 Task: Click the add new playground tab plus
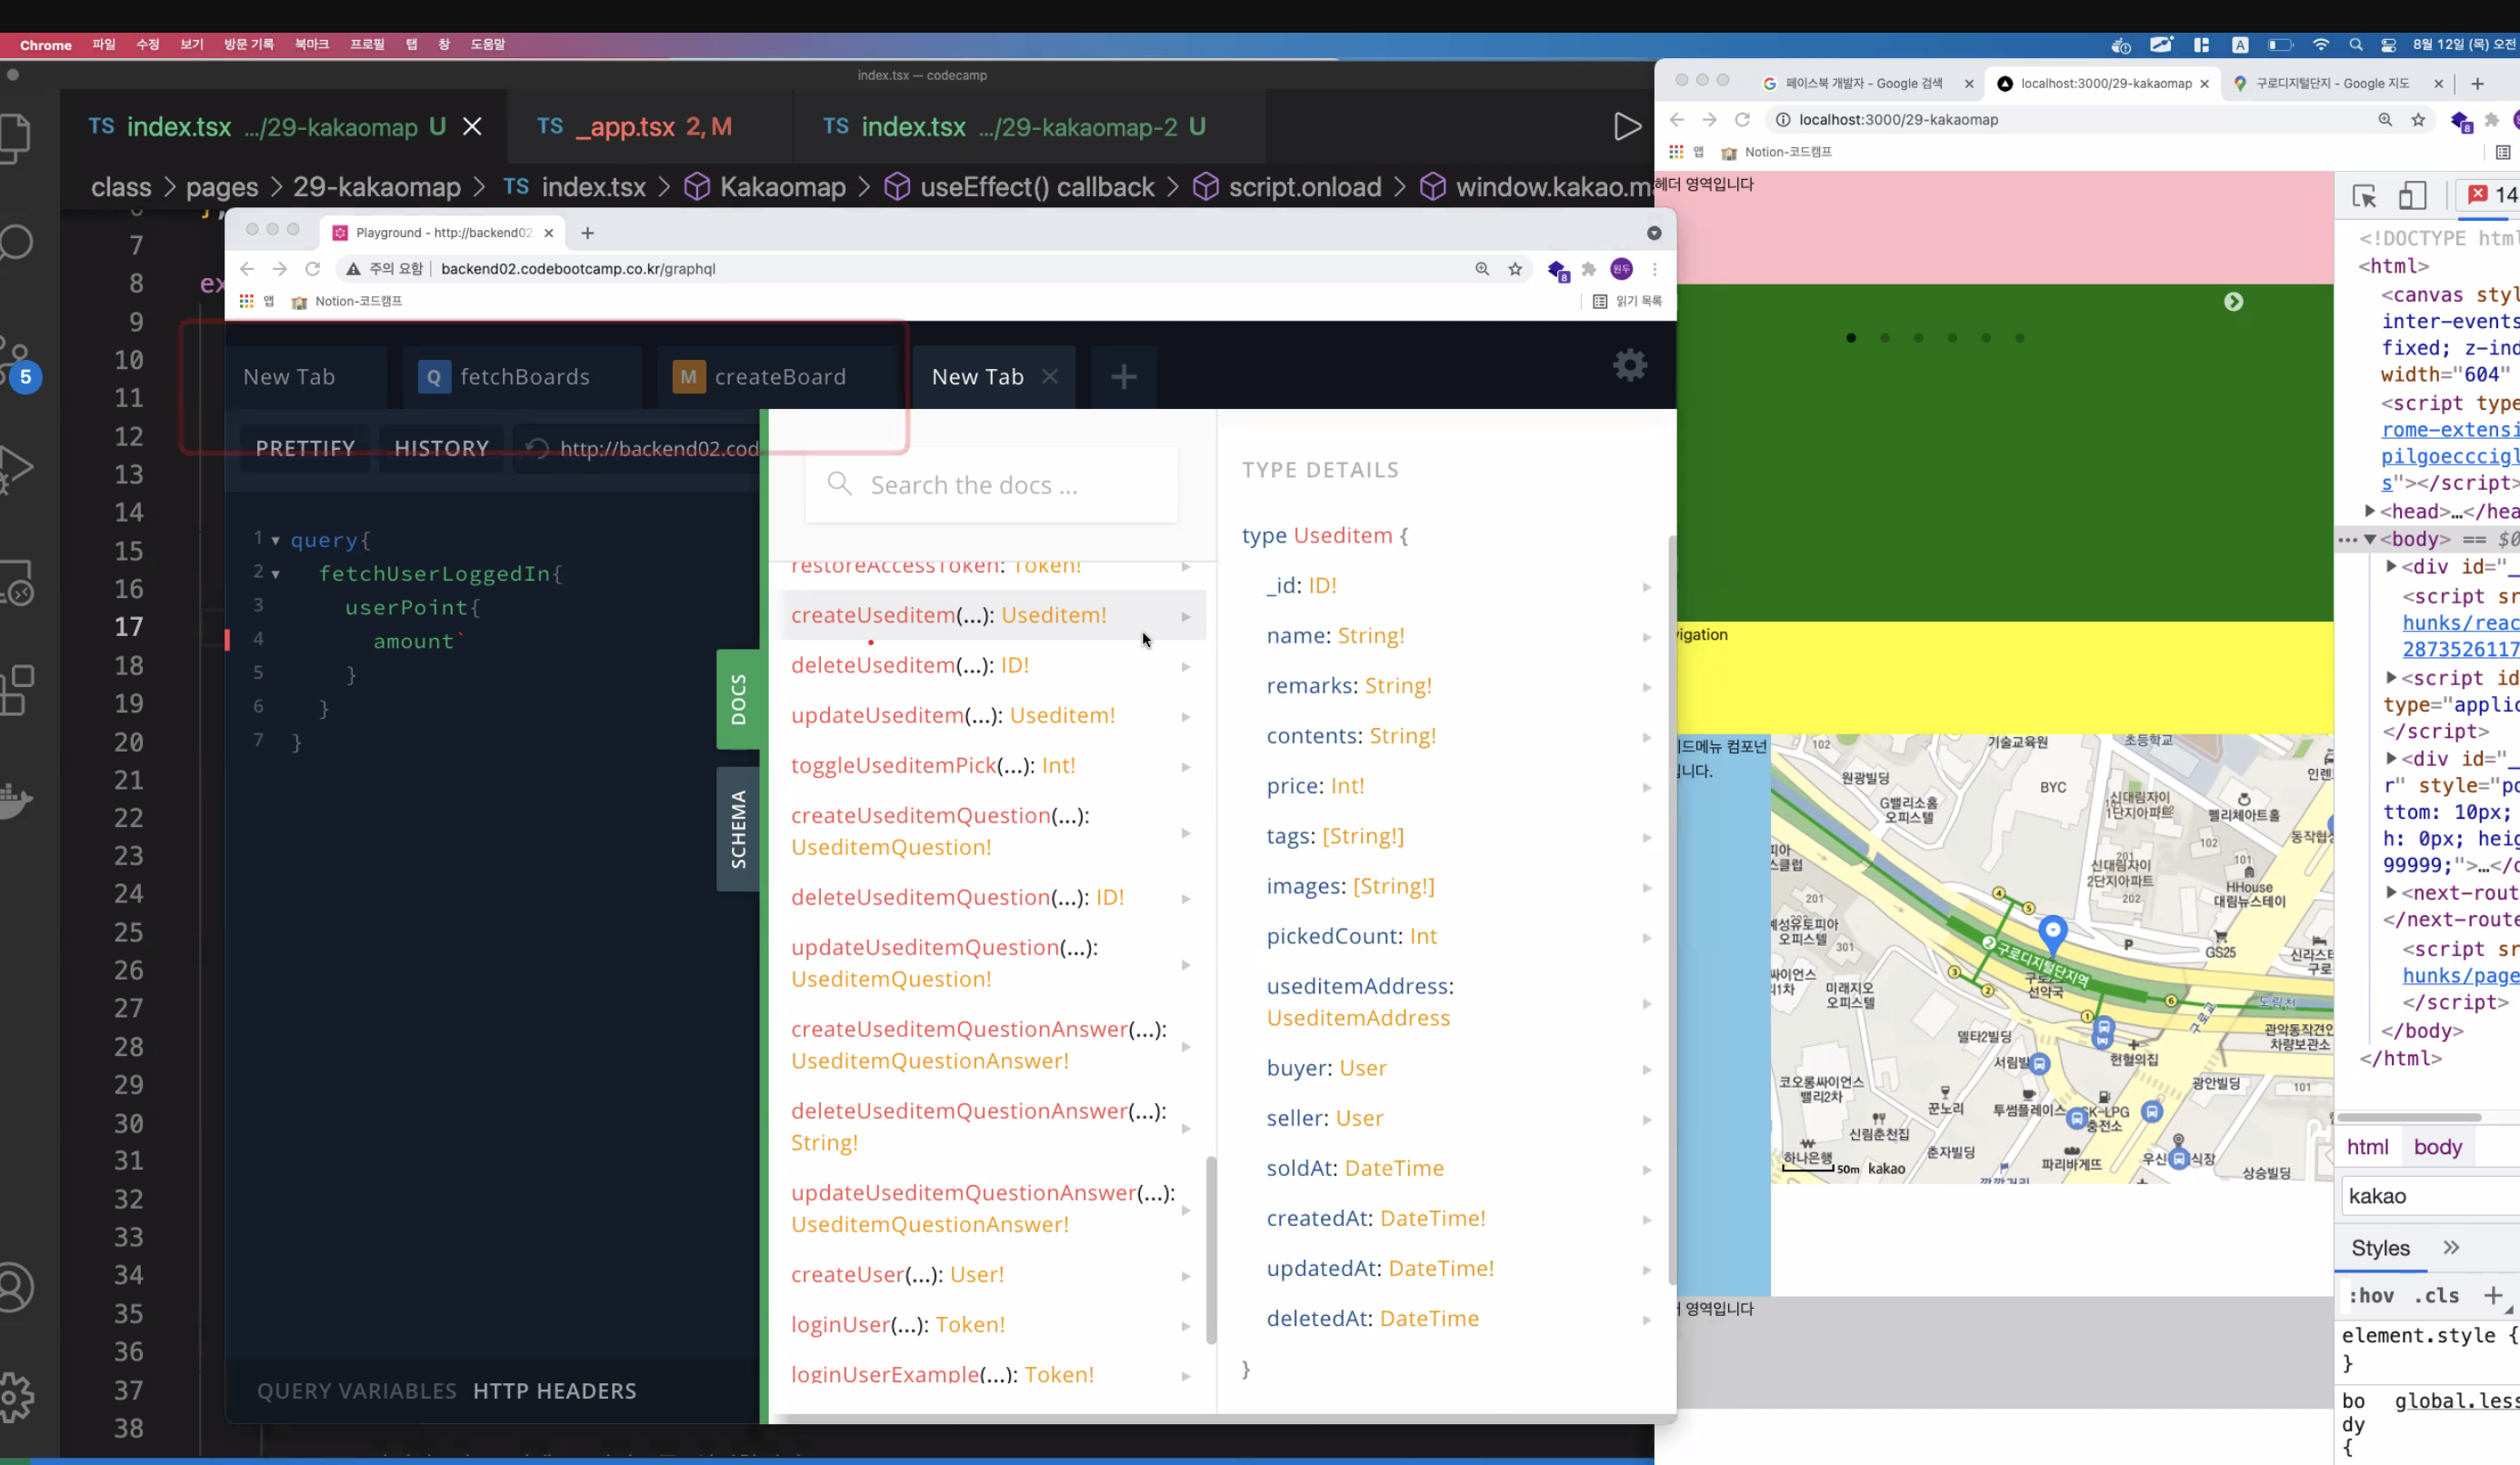coord(1123,377)
